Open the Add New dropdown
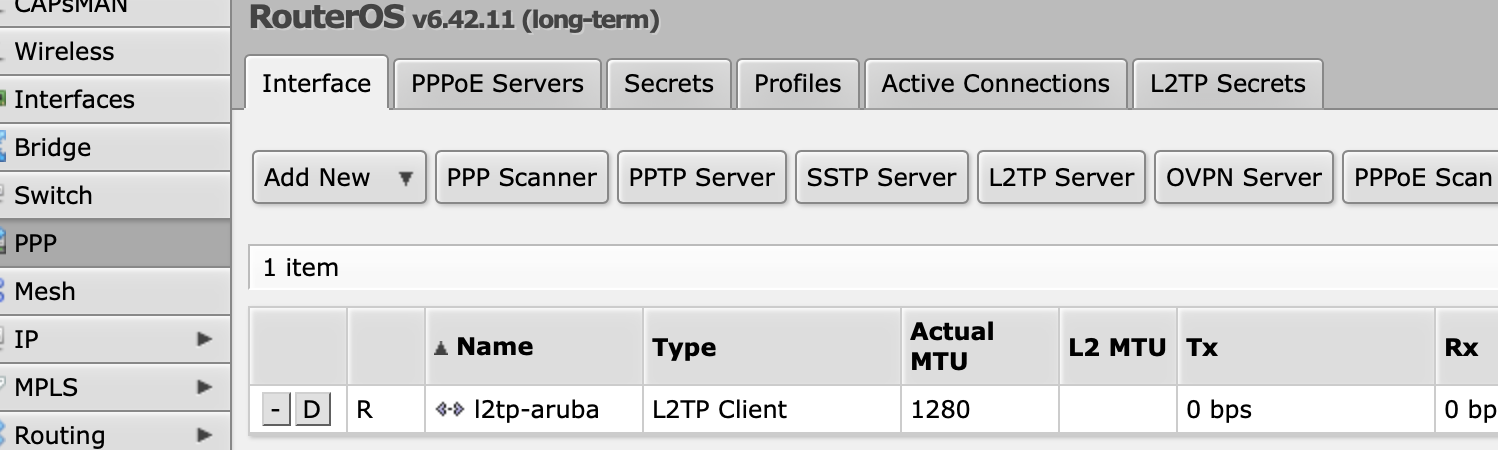The width and height of the screenshot is (1498, 450). [339, 178]
